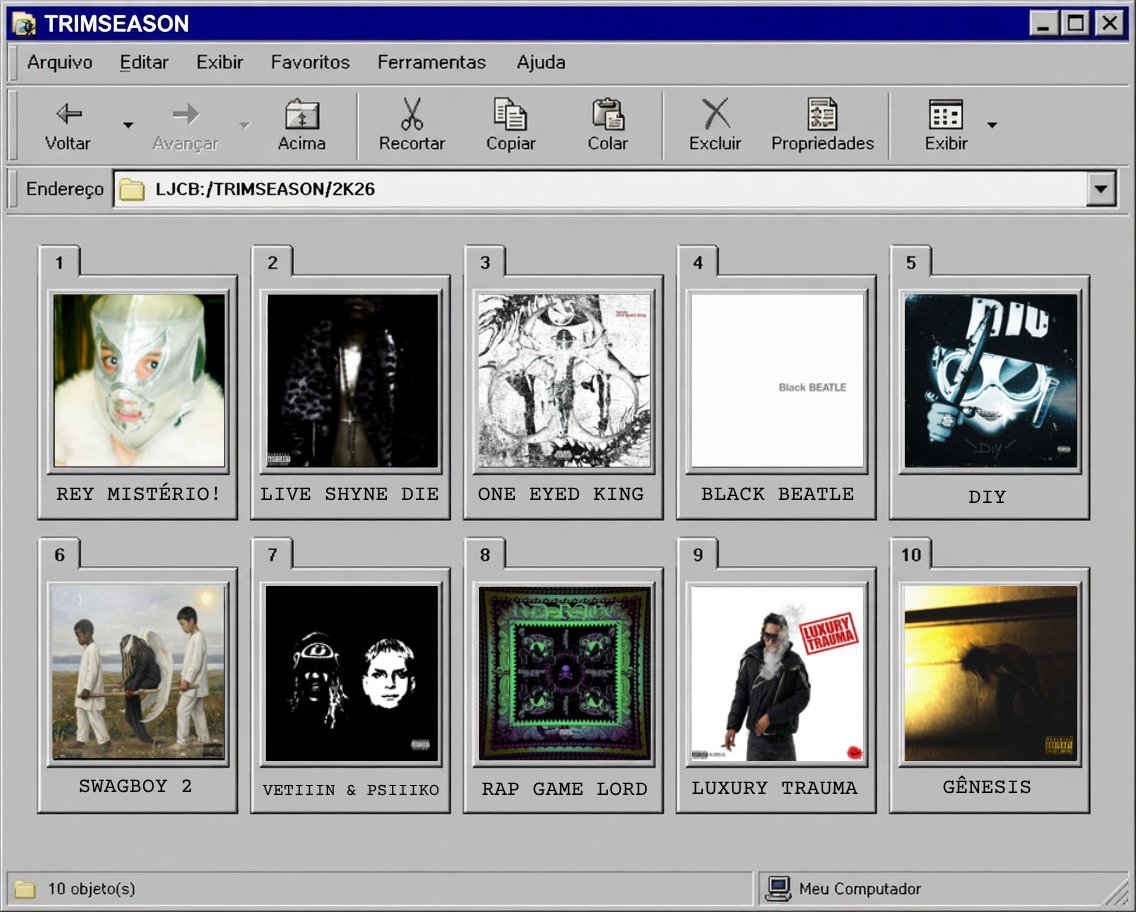Open the Ajuda menu
Image resolution: width=1136 pixels, height=912 pixels.
[x=540, y=62]
